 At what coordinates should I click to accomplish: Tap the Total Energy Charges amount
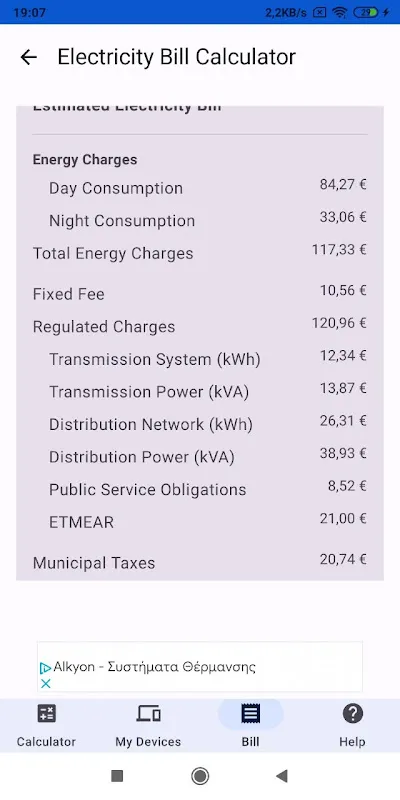tap(339, 250)
